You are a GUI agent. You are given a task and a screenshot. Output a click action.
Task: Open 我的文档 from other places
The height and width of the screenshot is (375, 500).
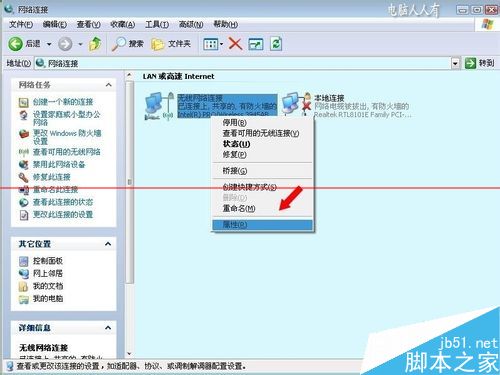[48, 286]
